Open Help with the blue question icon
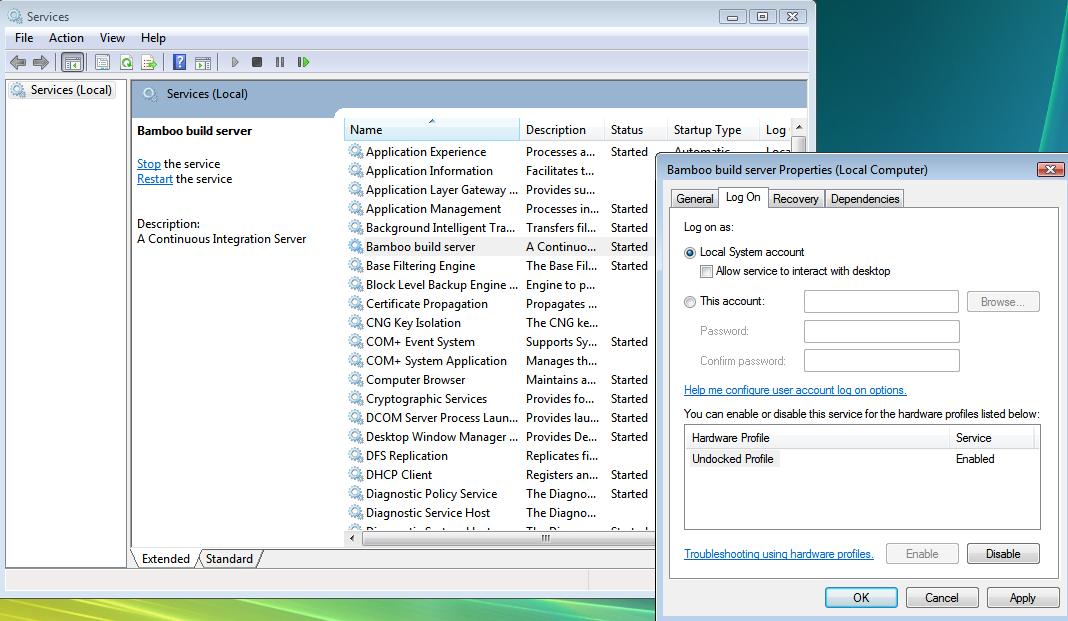The image size is (1068, 621). pos(179,63)
